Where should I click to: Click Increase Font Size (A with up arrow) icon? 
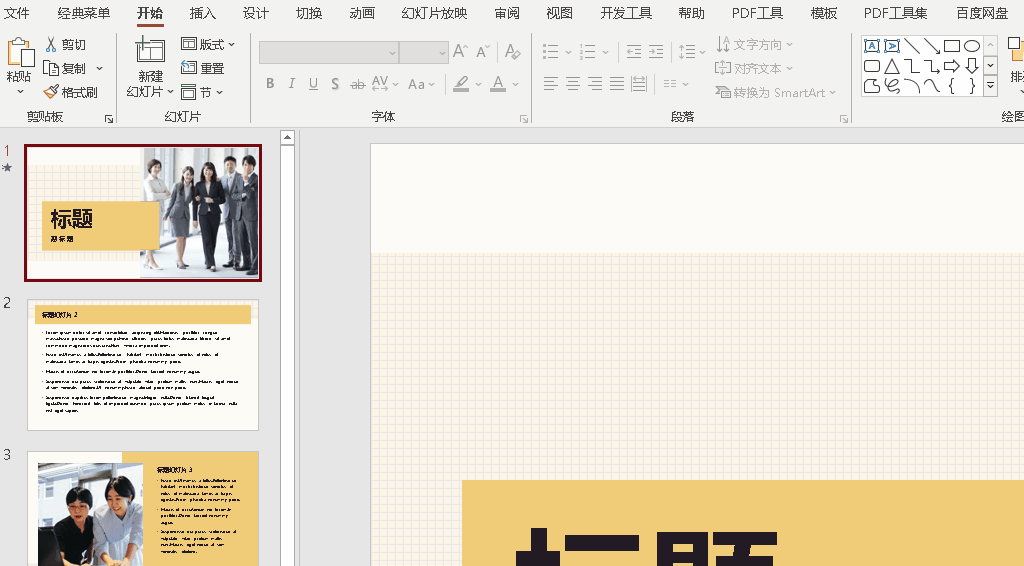460,52
